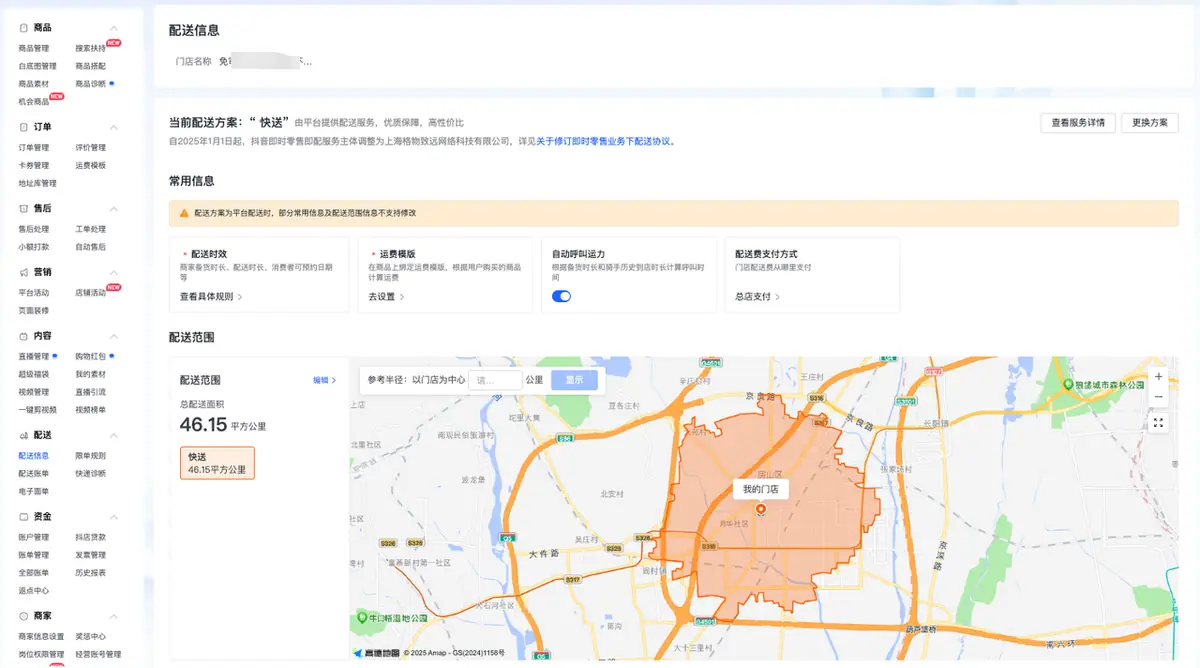Go to 地址库管理 page
The image size is (1200, 668).
(x=38, y=183)
